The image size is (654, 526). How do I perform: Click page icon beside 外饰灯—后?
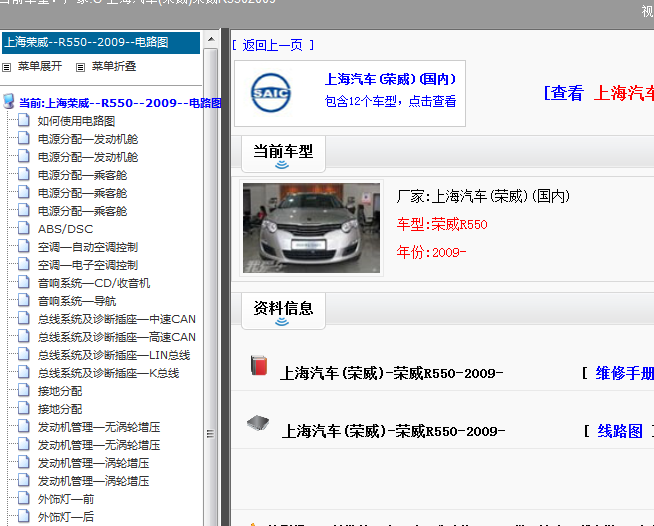24,516
